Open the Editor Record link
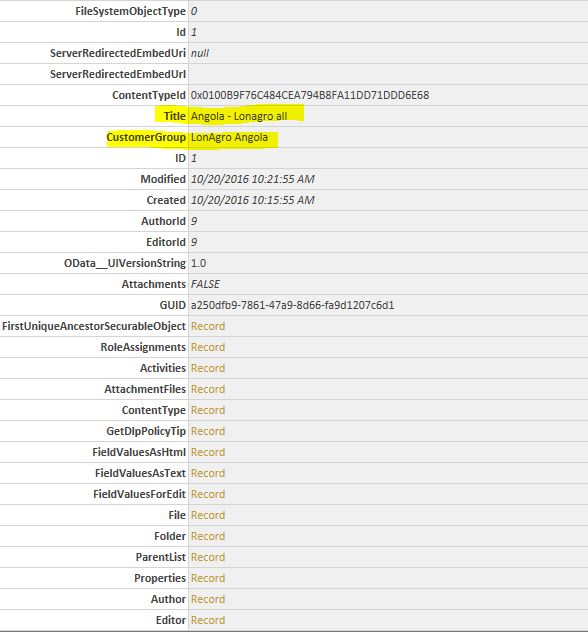The height and width of the screenshot is (632, 588). click(208, 620)
